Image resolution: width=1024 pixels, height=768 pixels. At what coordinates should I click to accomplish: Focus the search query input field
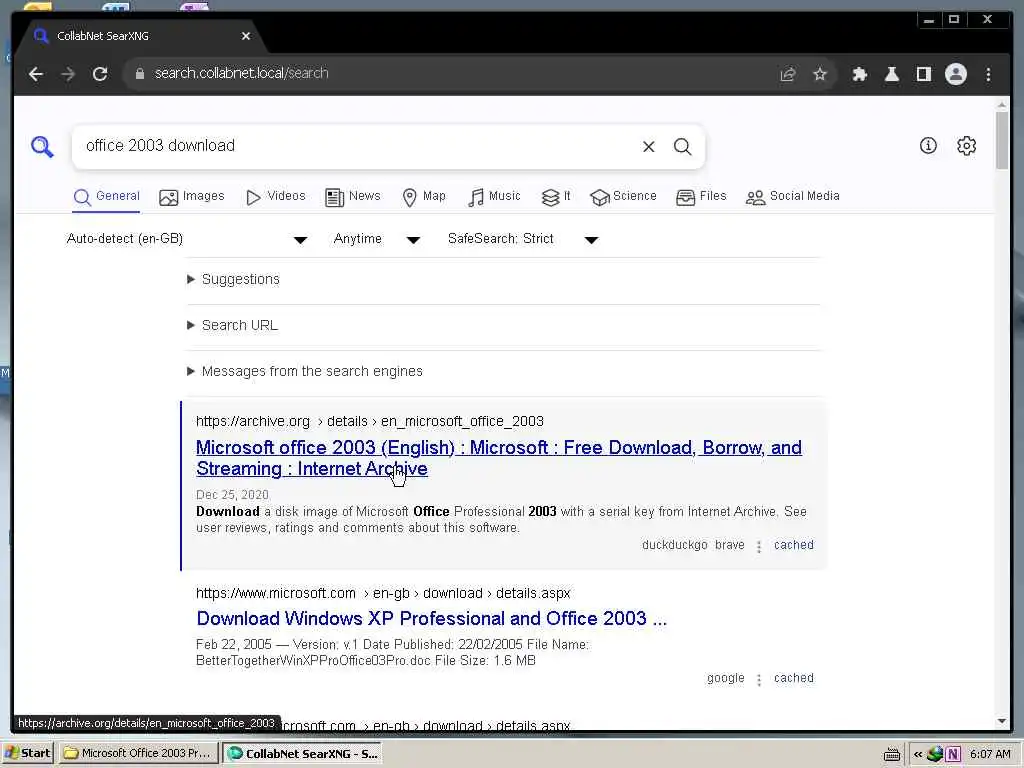click(x=356, y=146)
